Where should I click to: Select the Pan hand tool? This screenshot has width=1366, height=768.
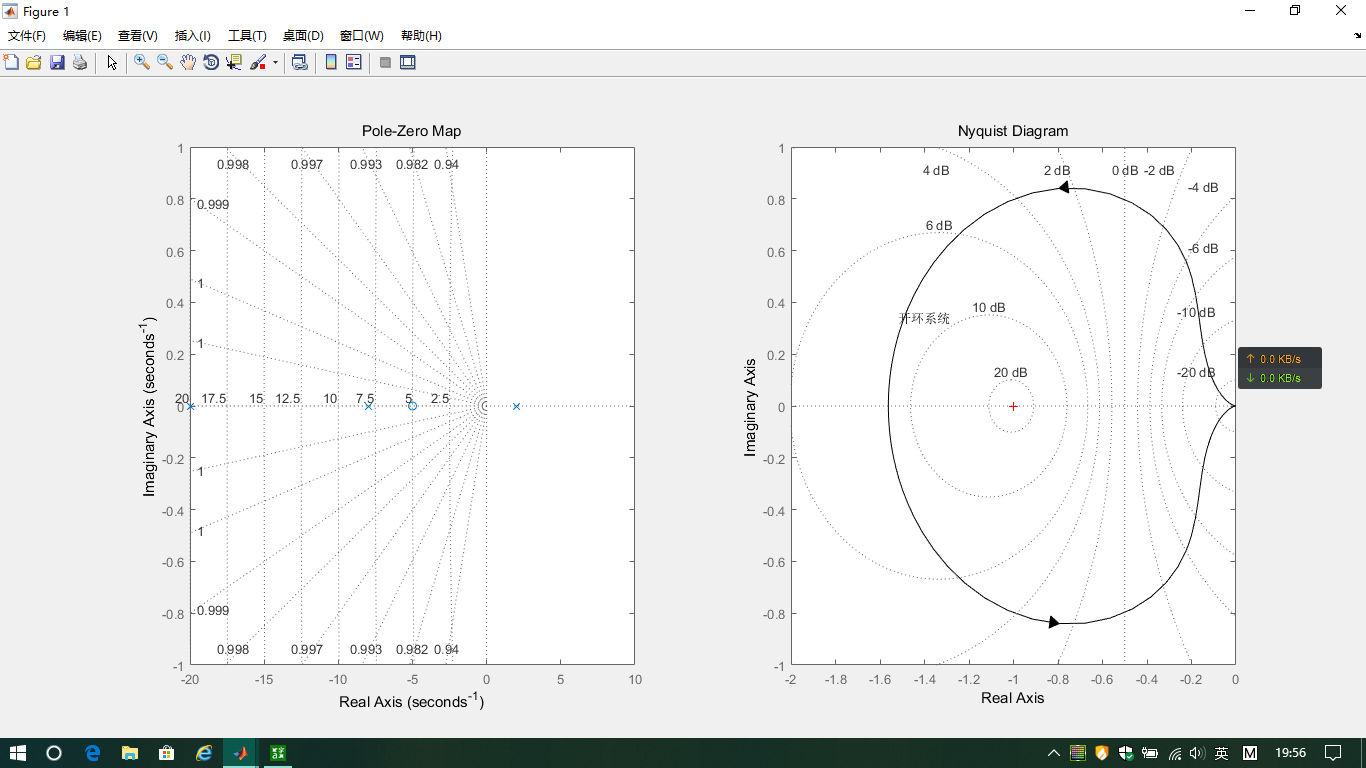188,62
